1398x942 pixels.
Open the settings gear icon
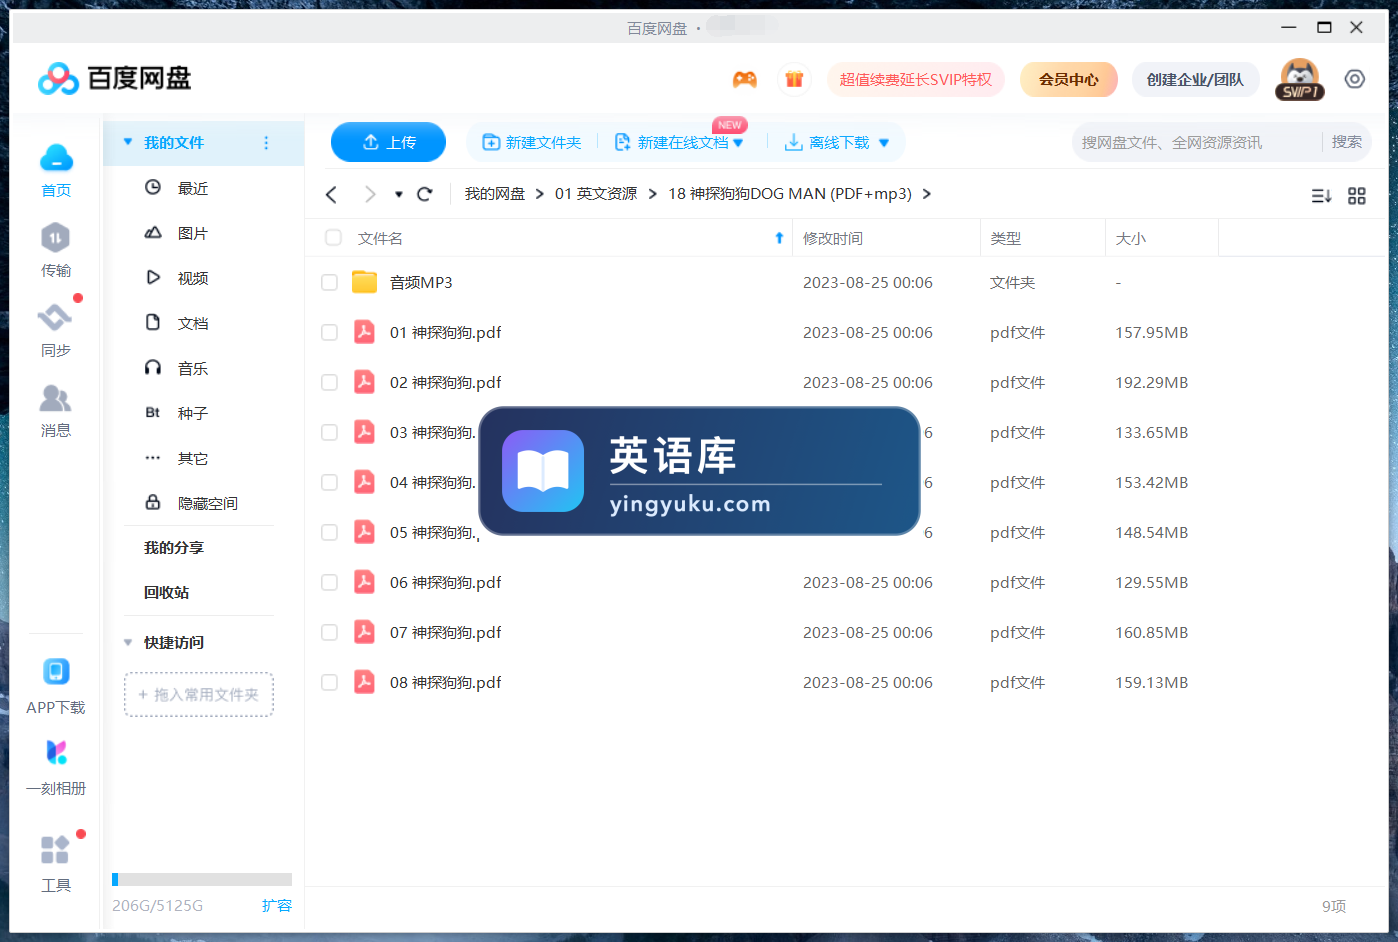(1355, 79)
